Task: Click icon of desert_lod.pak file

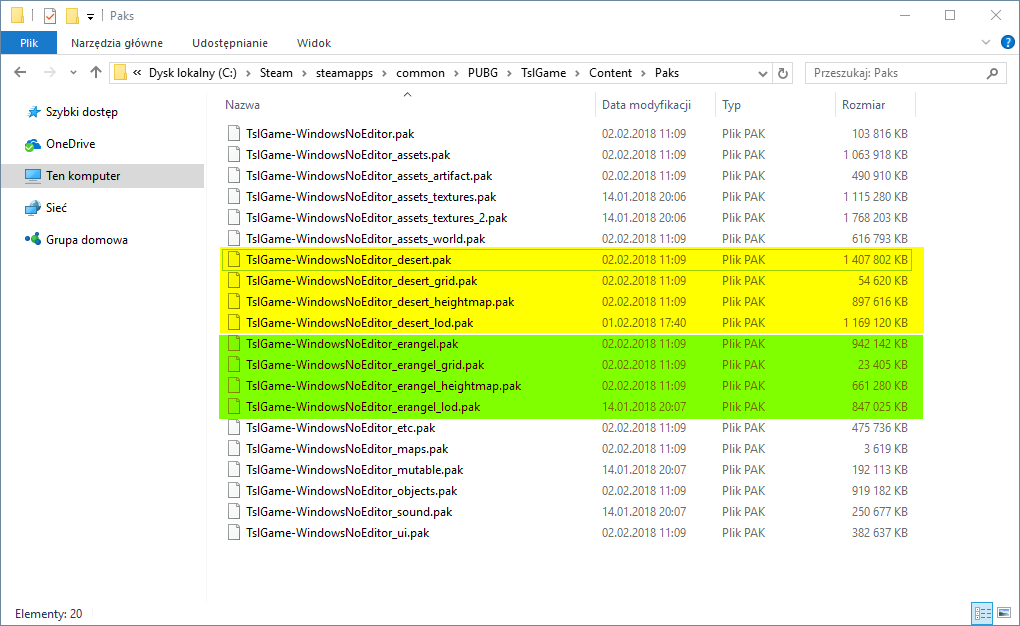Action: [234, 323]
